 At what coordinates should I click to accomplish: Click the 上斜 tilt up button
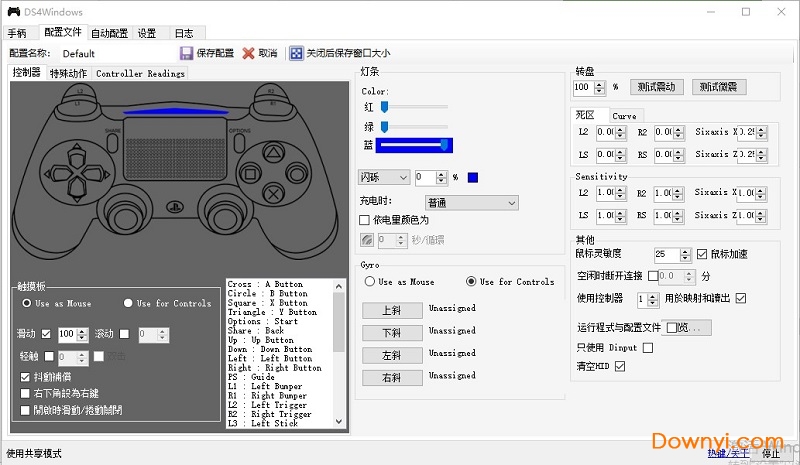tap(392, 310)
